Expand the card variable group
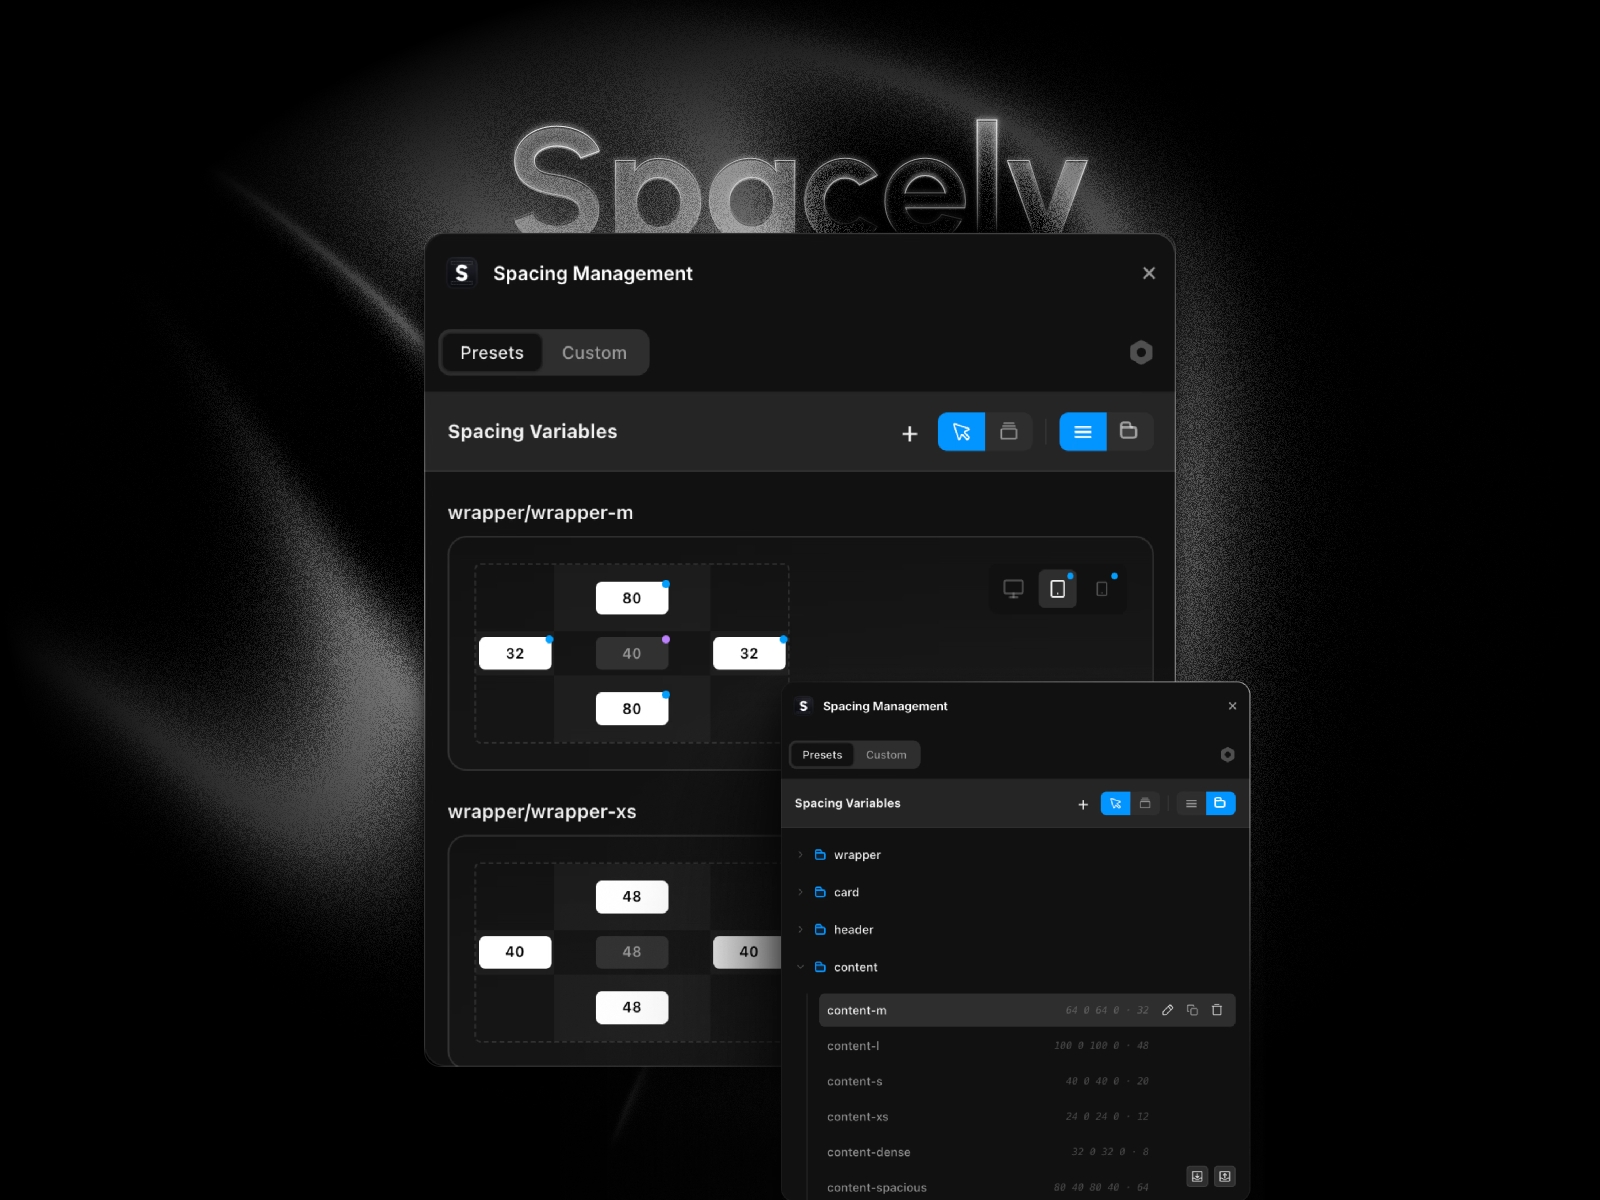Image resolution: width=1600 pixels, height=1200 pixels. pyautogui.click(x=801, y=892)
